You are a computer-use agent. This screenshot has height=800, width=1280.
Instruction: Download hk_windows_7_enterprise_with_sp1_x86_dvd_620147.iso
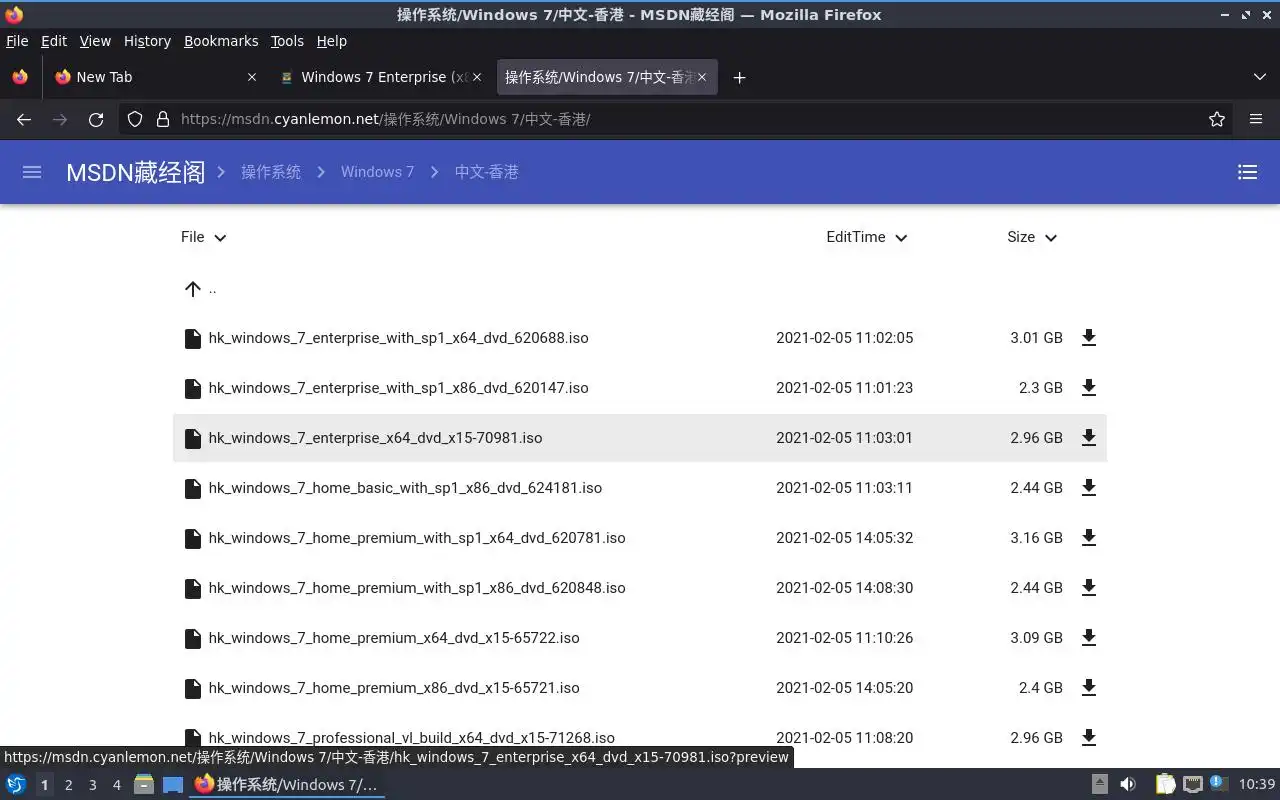point(1089,388)
